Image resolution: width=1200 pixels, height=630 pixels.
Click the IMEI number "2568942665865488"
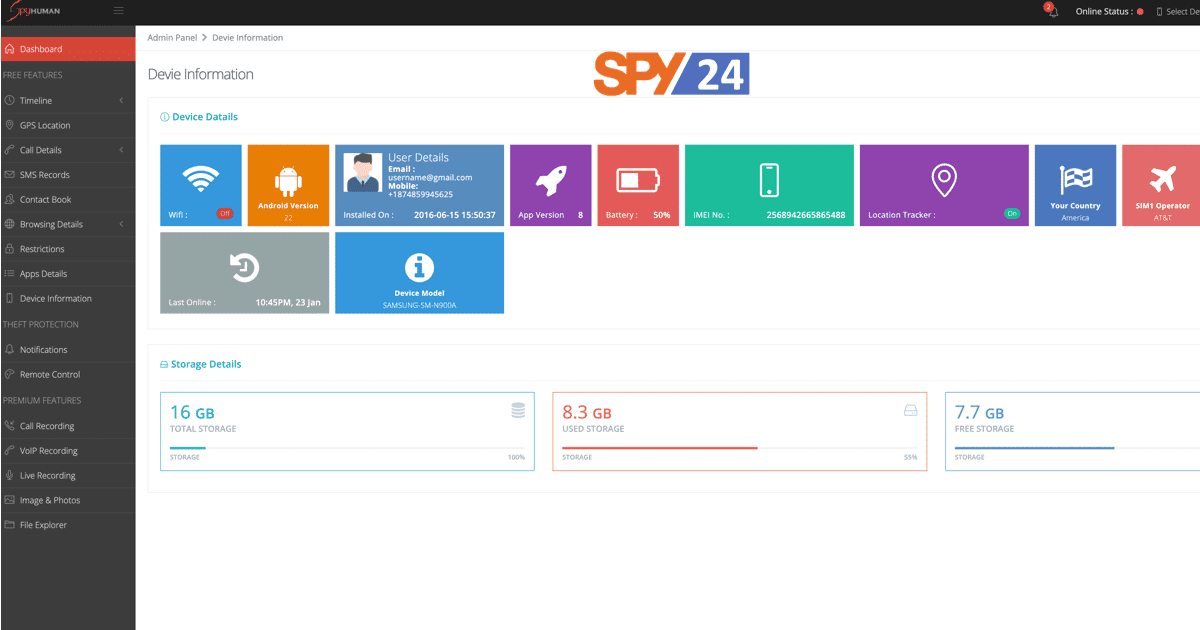click(x=806, y=215)
